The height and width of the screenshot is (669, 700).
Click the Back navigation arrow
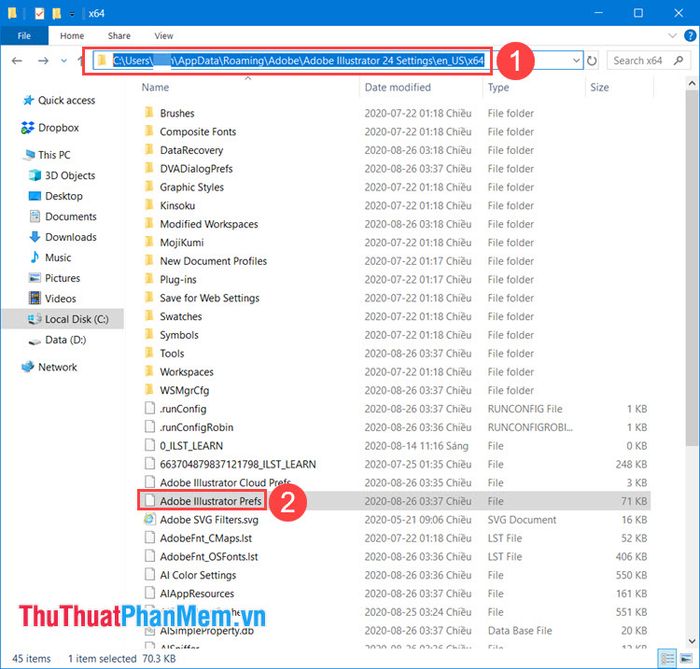(x=17, y=60)
